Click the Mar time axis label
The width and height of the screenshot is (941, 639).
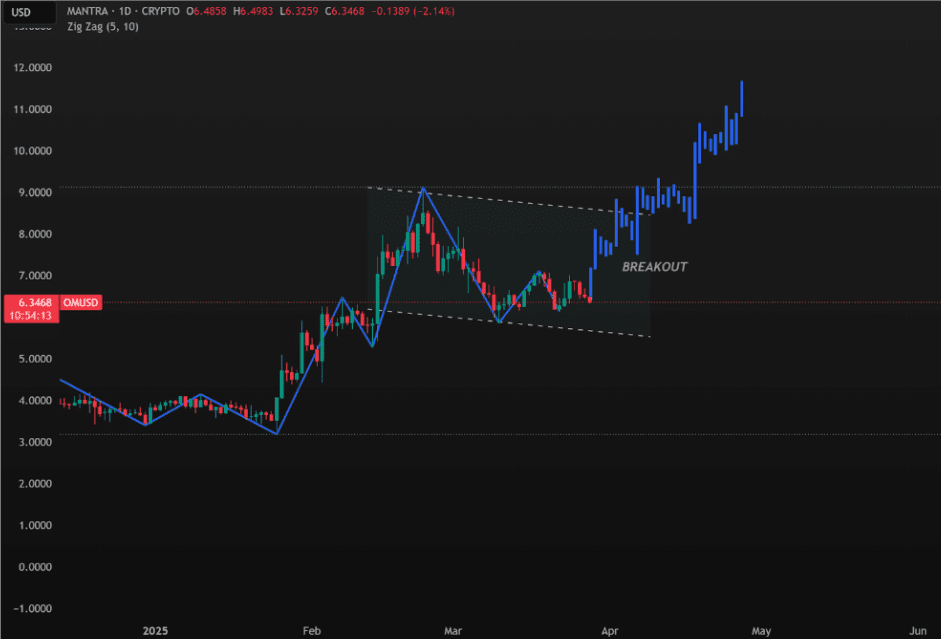(453, 631)
